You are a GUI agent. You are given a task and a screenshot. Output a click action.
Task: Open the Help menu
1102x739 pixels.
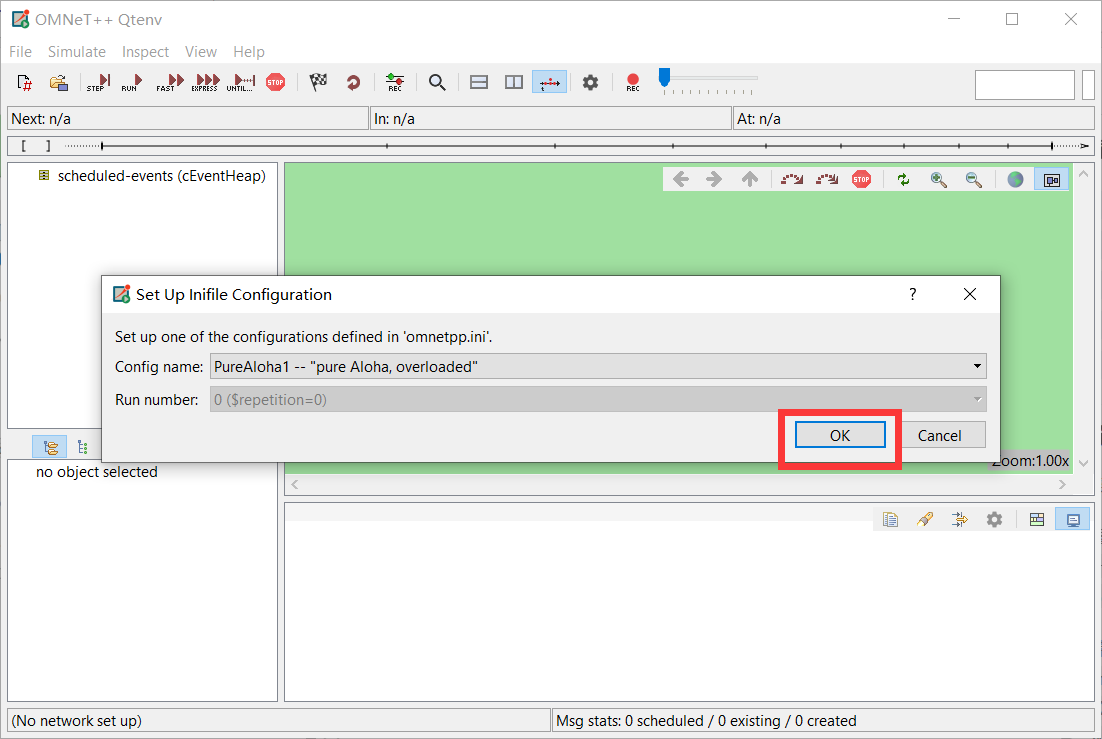pos(249,51)
